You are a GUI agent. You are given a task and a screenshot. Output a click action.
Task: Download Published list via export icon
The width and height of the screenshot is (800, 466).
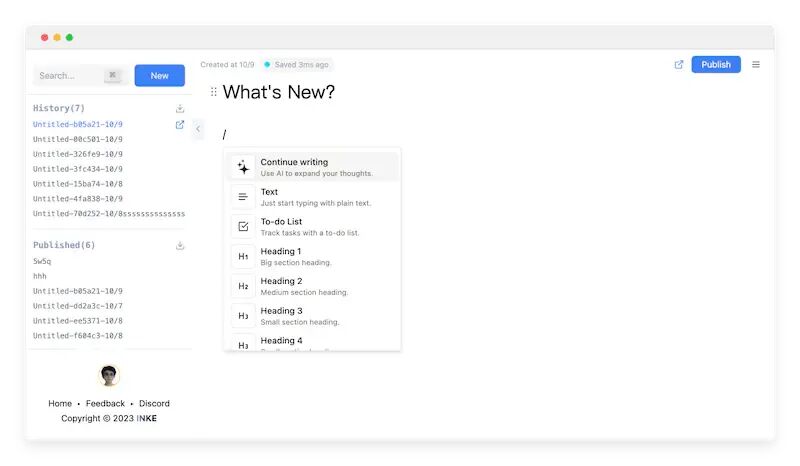tap(180, 246)
